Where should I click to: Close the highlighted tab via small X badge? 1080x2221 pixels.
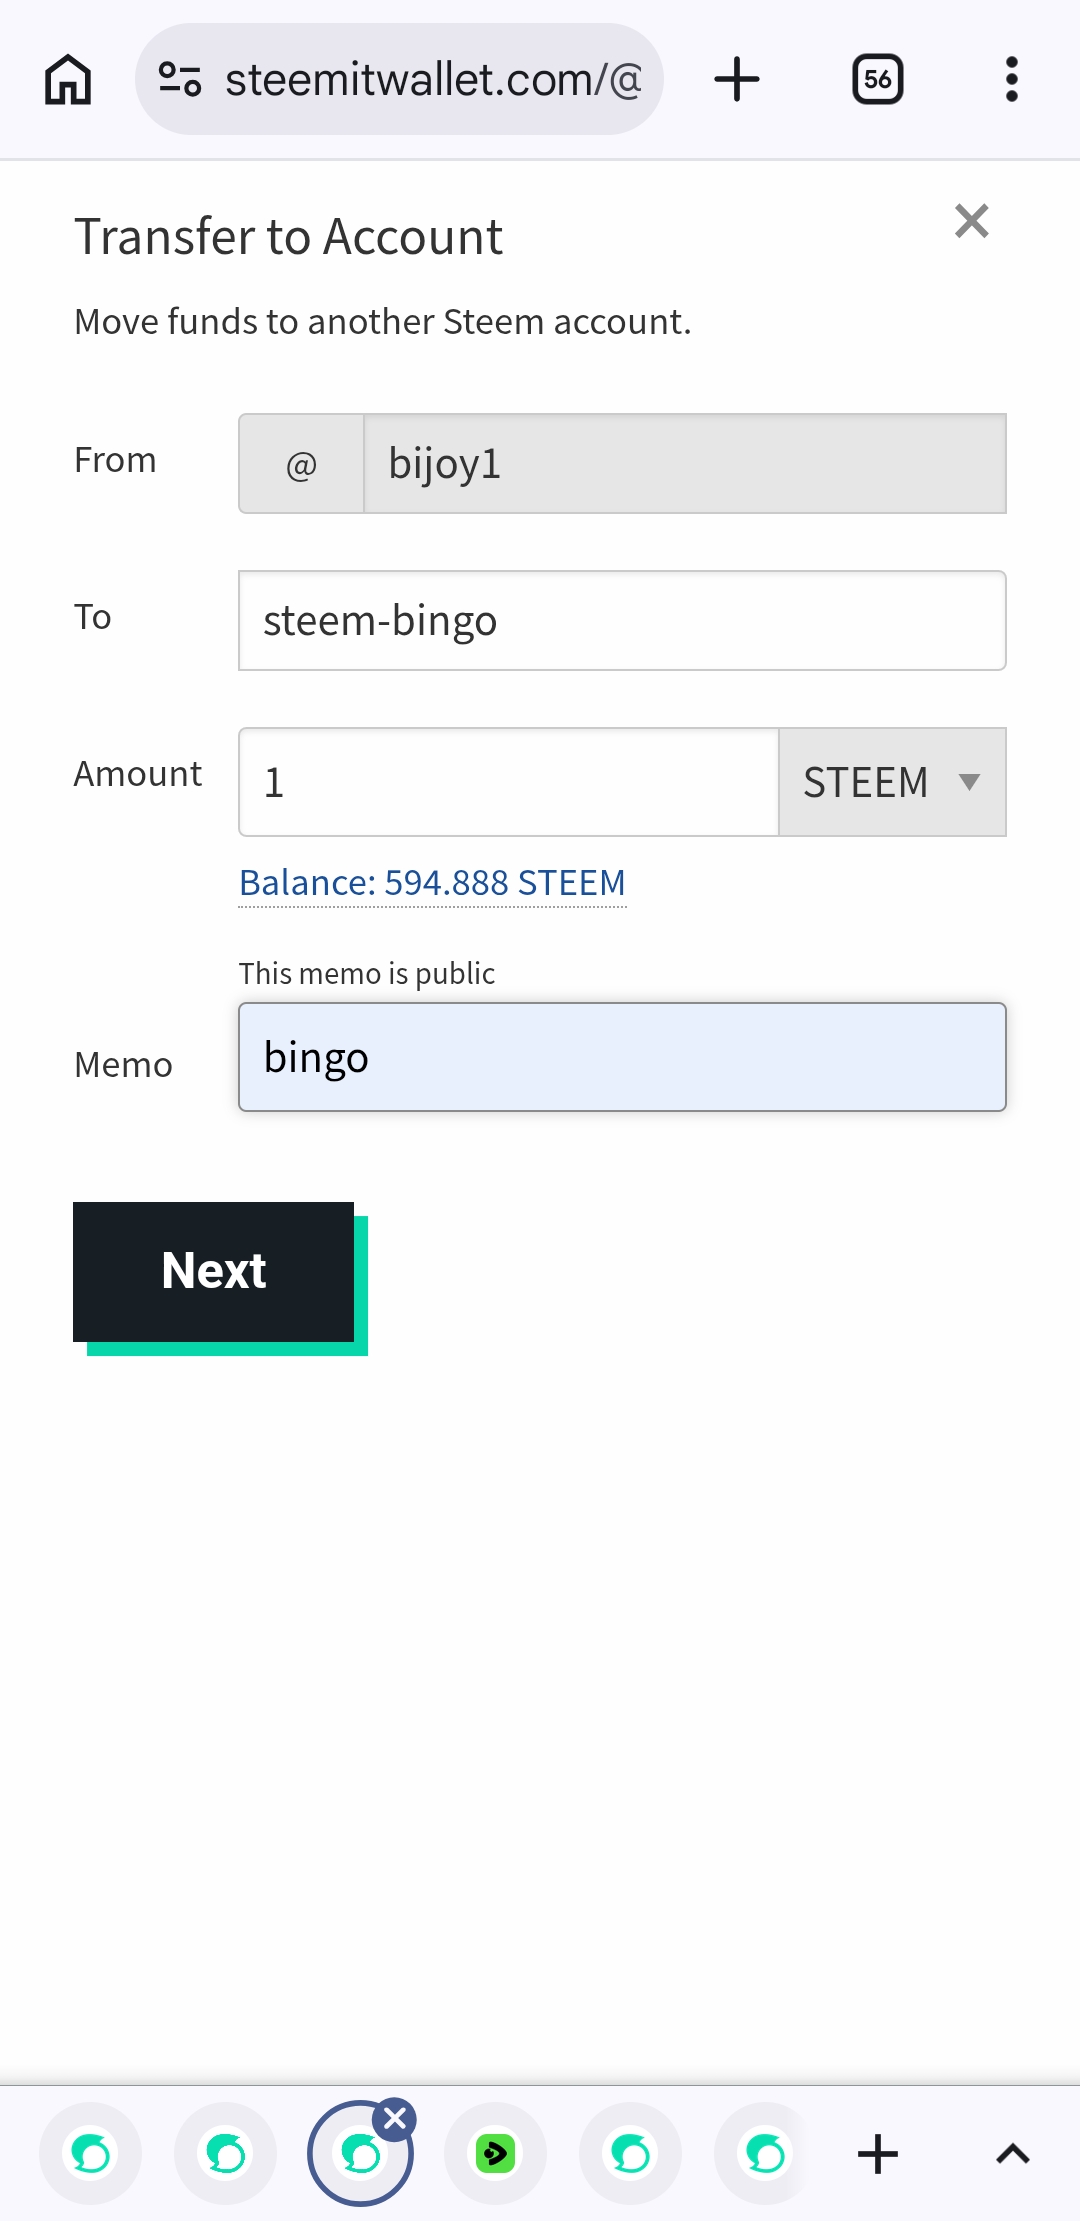pos(395,2118)
